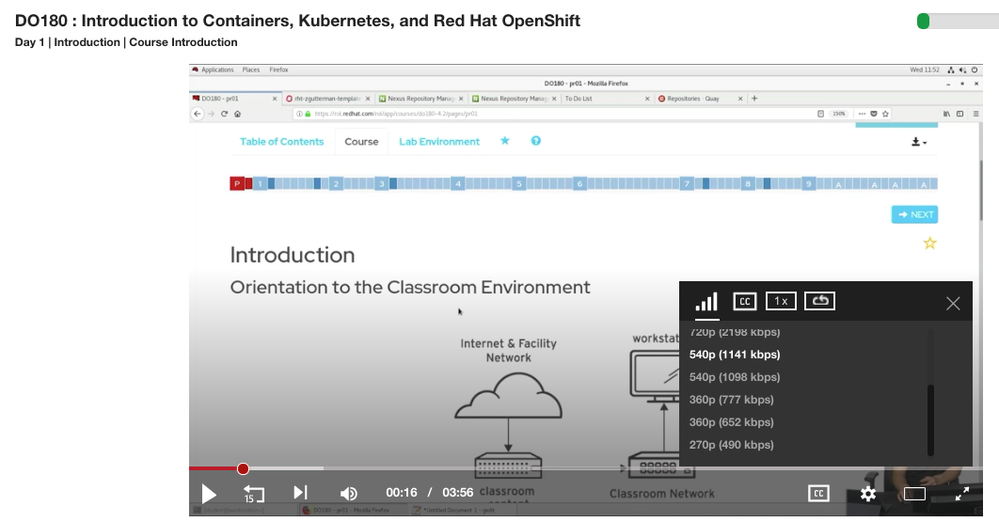Image resolution: width=999 pixels, height=521 pixels.
Task: Click the settings gear icon
Action: coord(868,494)
